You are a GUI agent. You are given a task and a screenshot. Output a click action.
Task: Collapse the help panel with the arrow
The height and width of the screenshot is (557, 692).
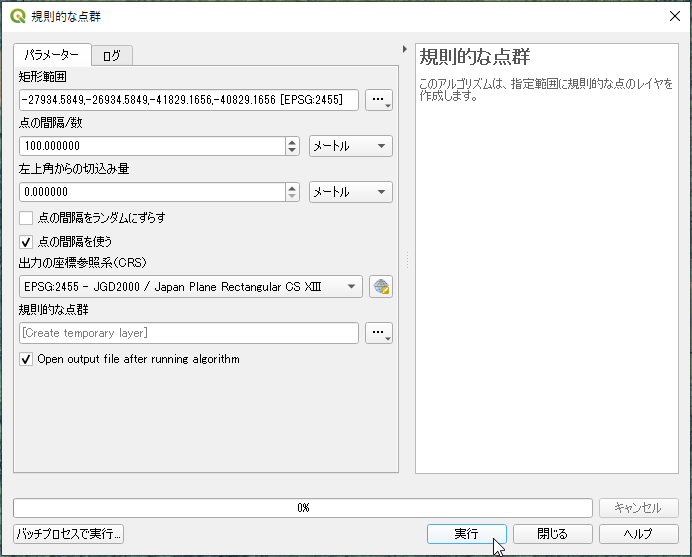[405, 49]
